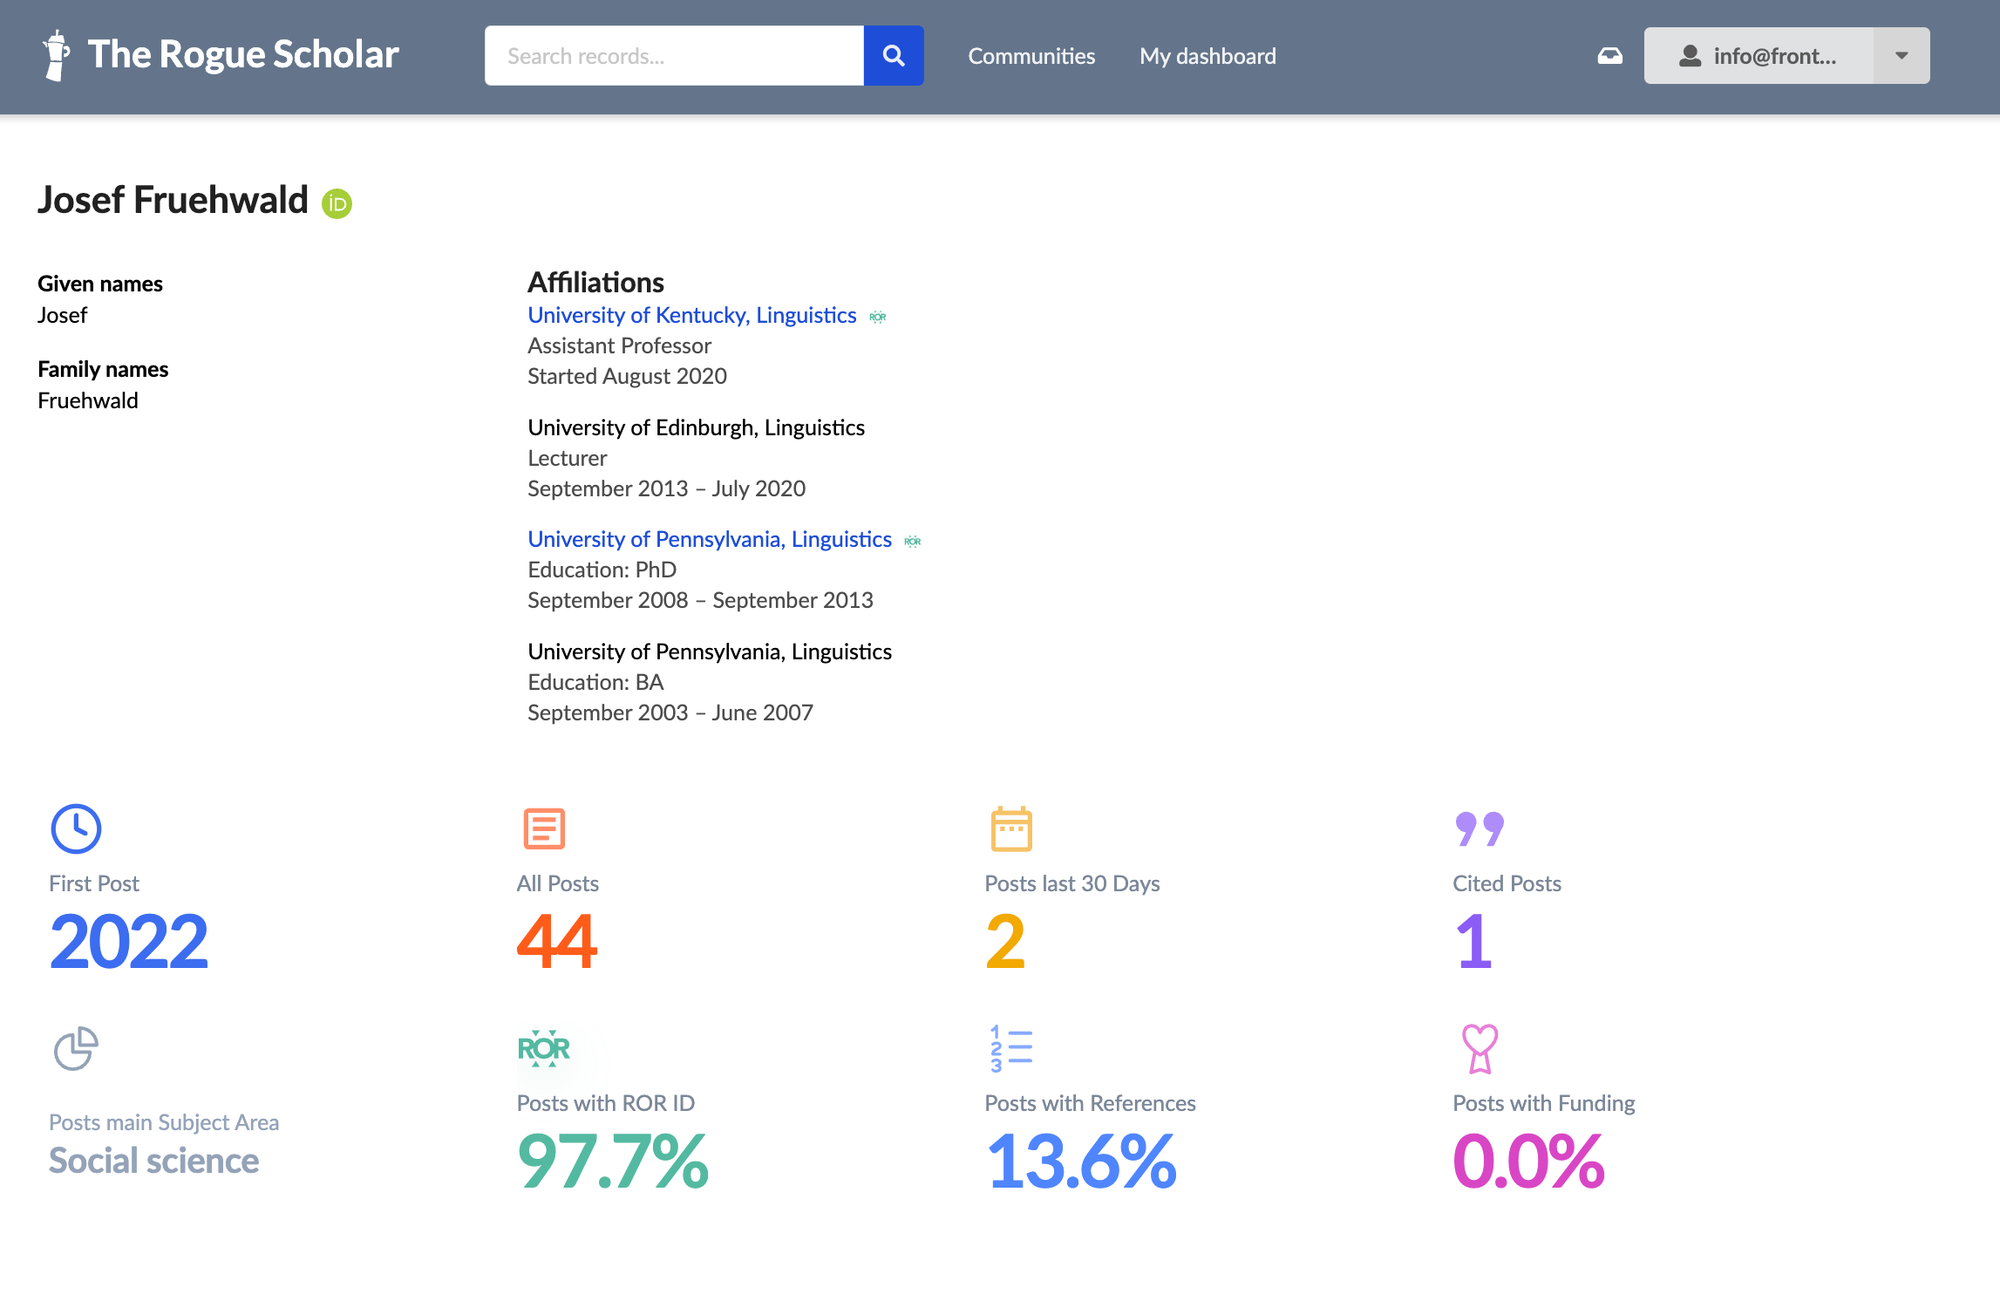This screenshot has height=1296, width=2000.
Task: Click the 13.6% references statistic
Action: tap(1081, 1162)
